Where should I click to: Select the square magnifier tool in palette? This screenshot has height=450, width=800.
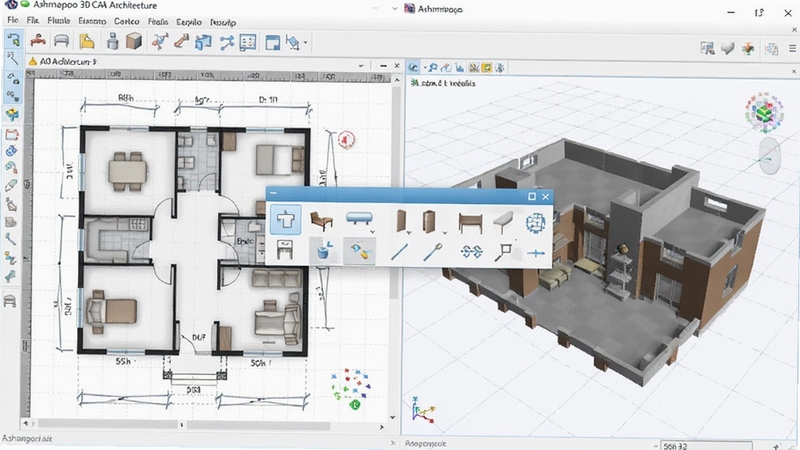point(503,252)
